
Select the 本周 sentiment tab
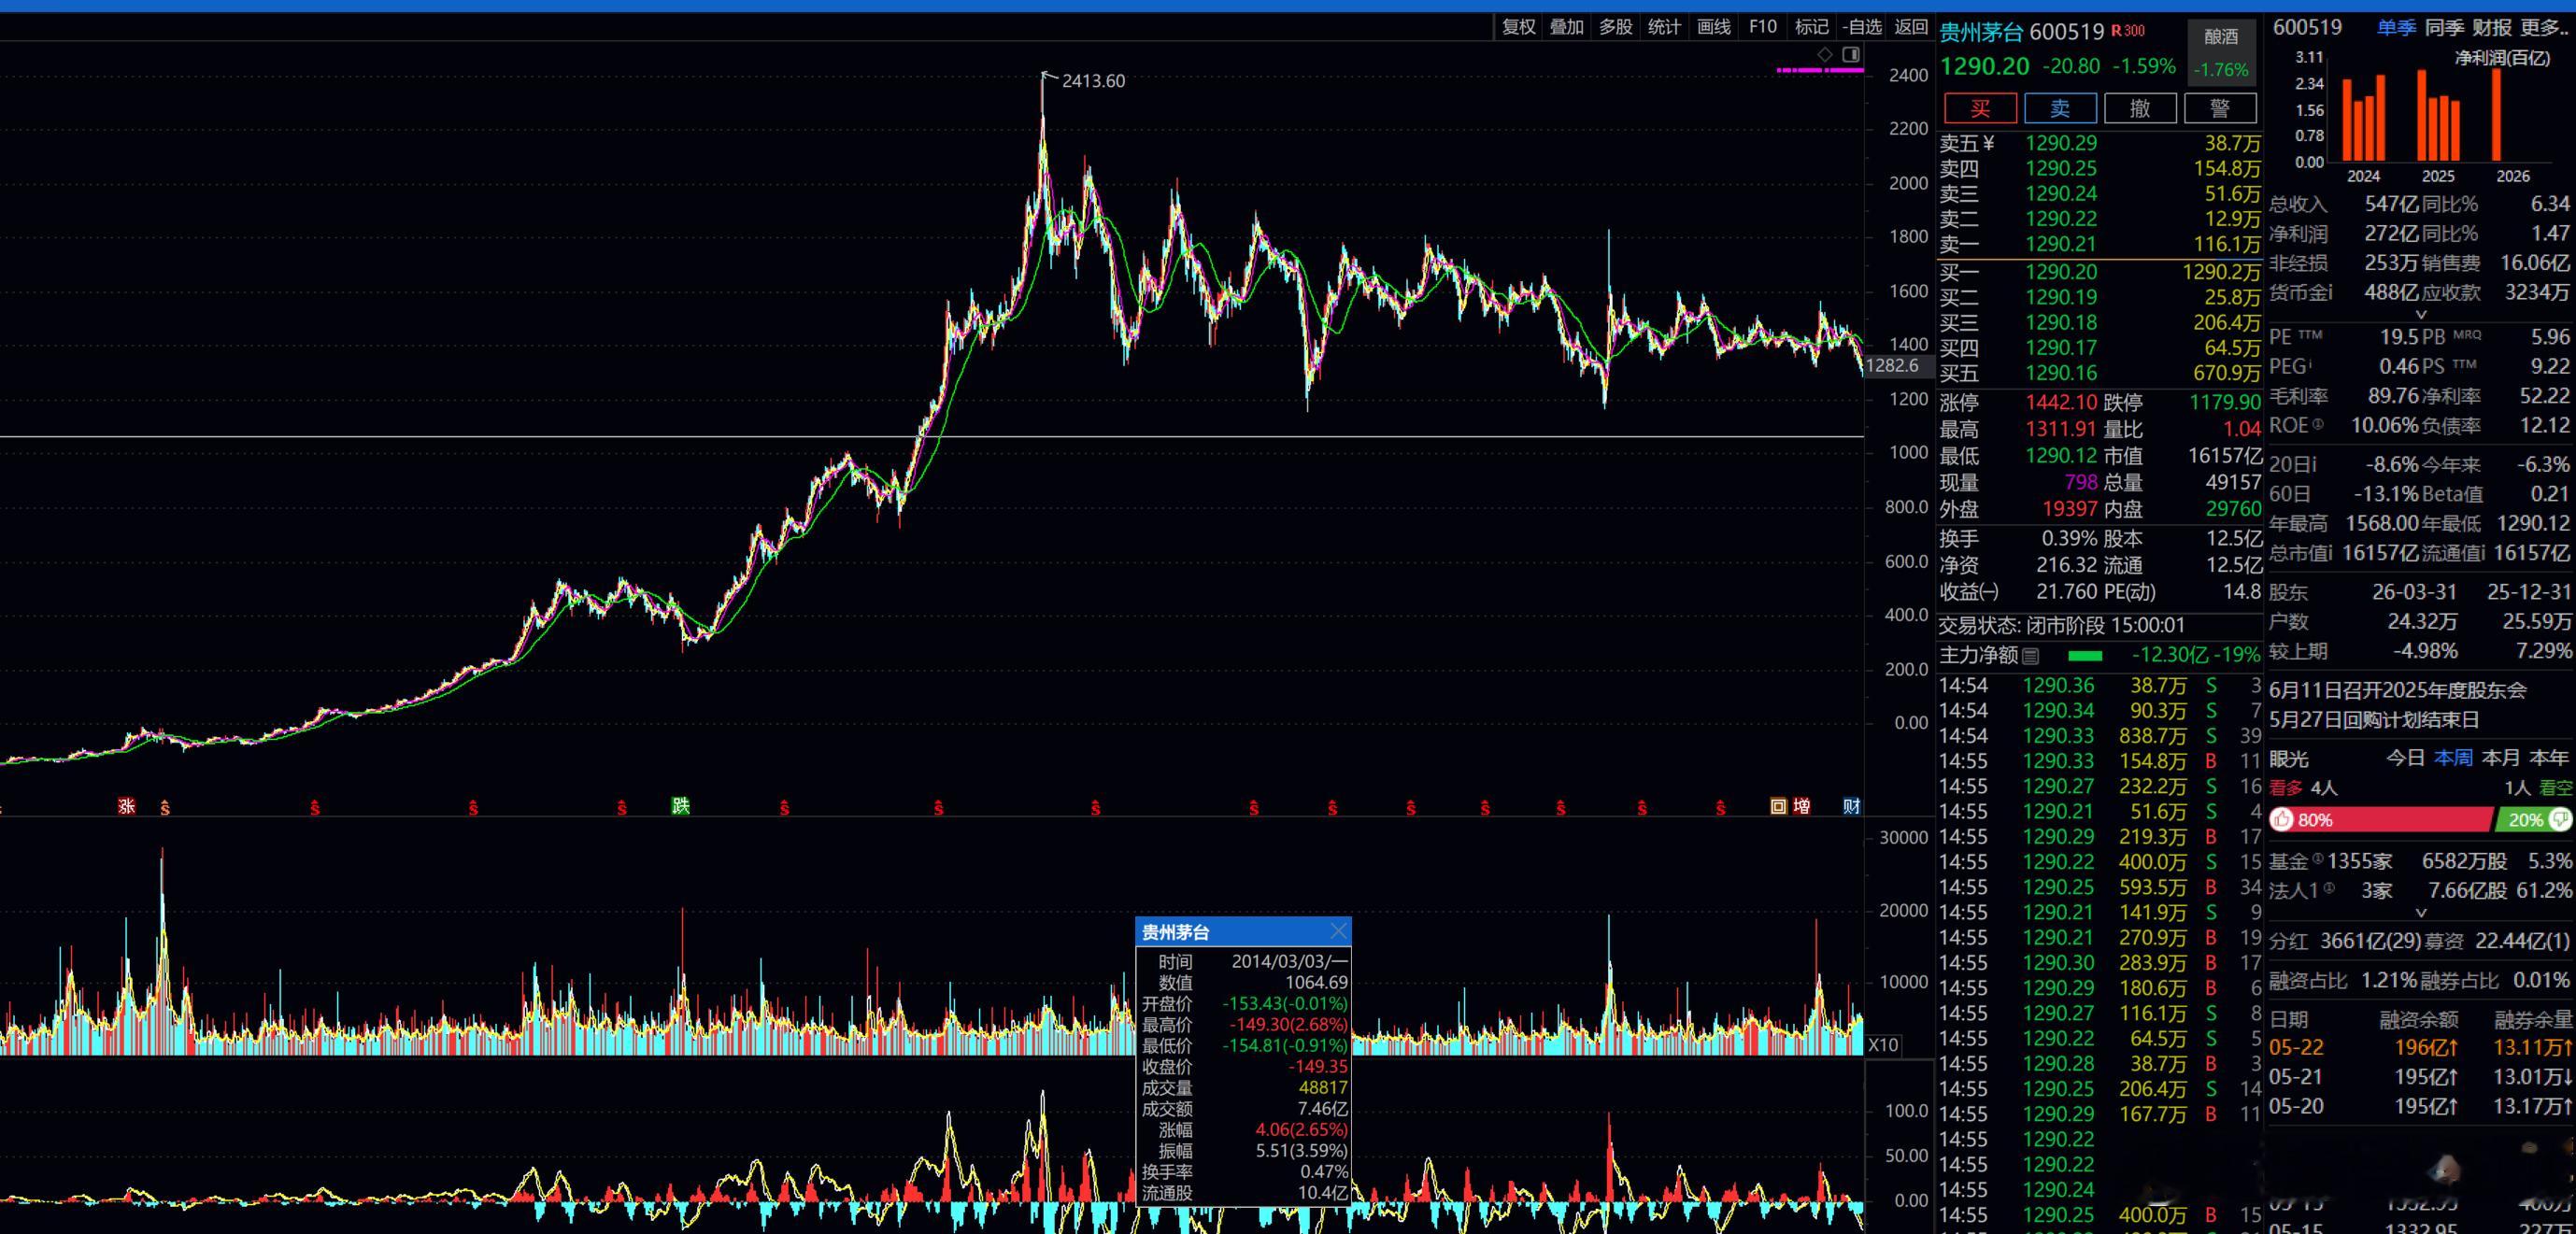(x=2453, y=758)
